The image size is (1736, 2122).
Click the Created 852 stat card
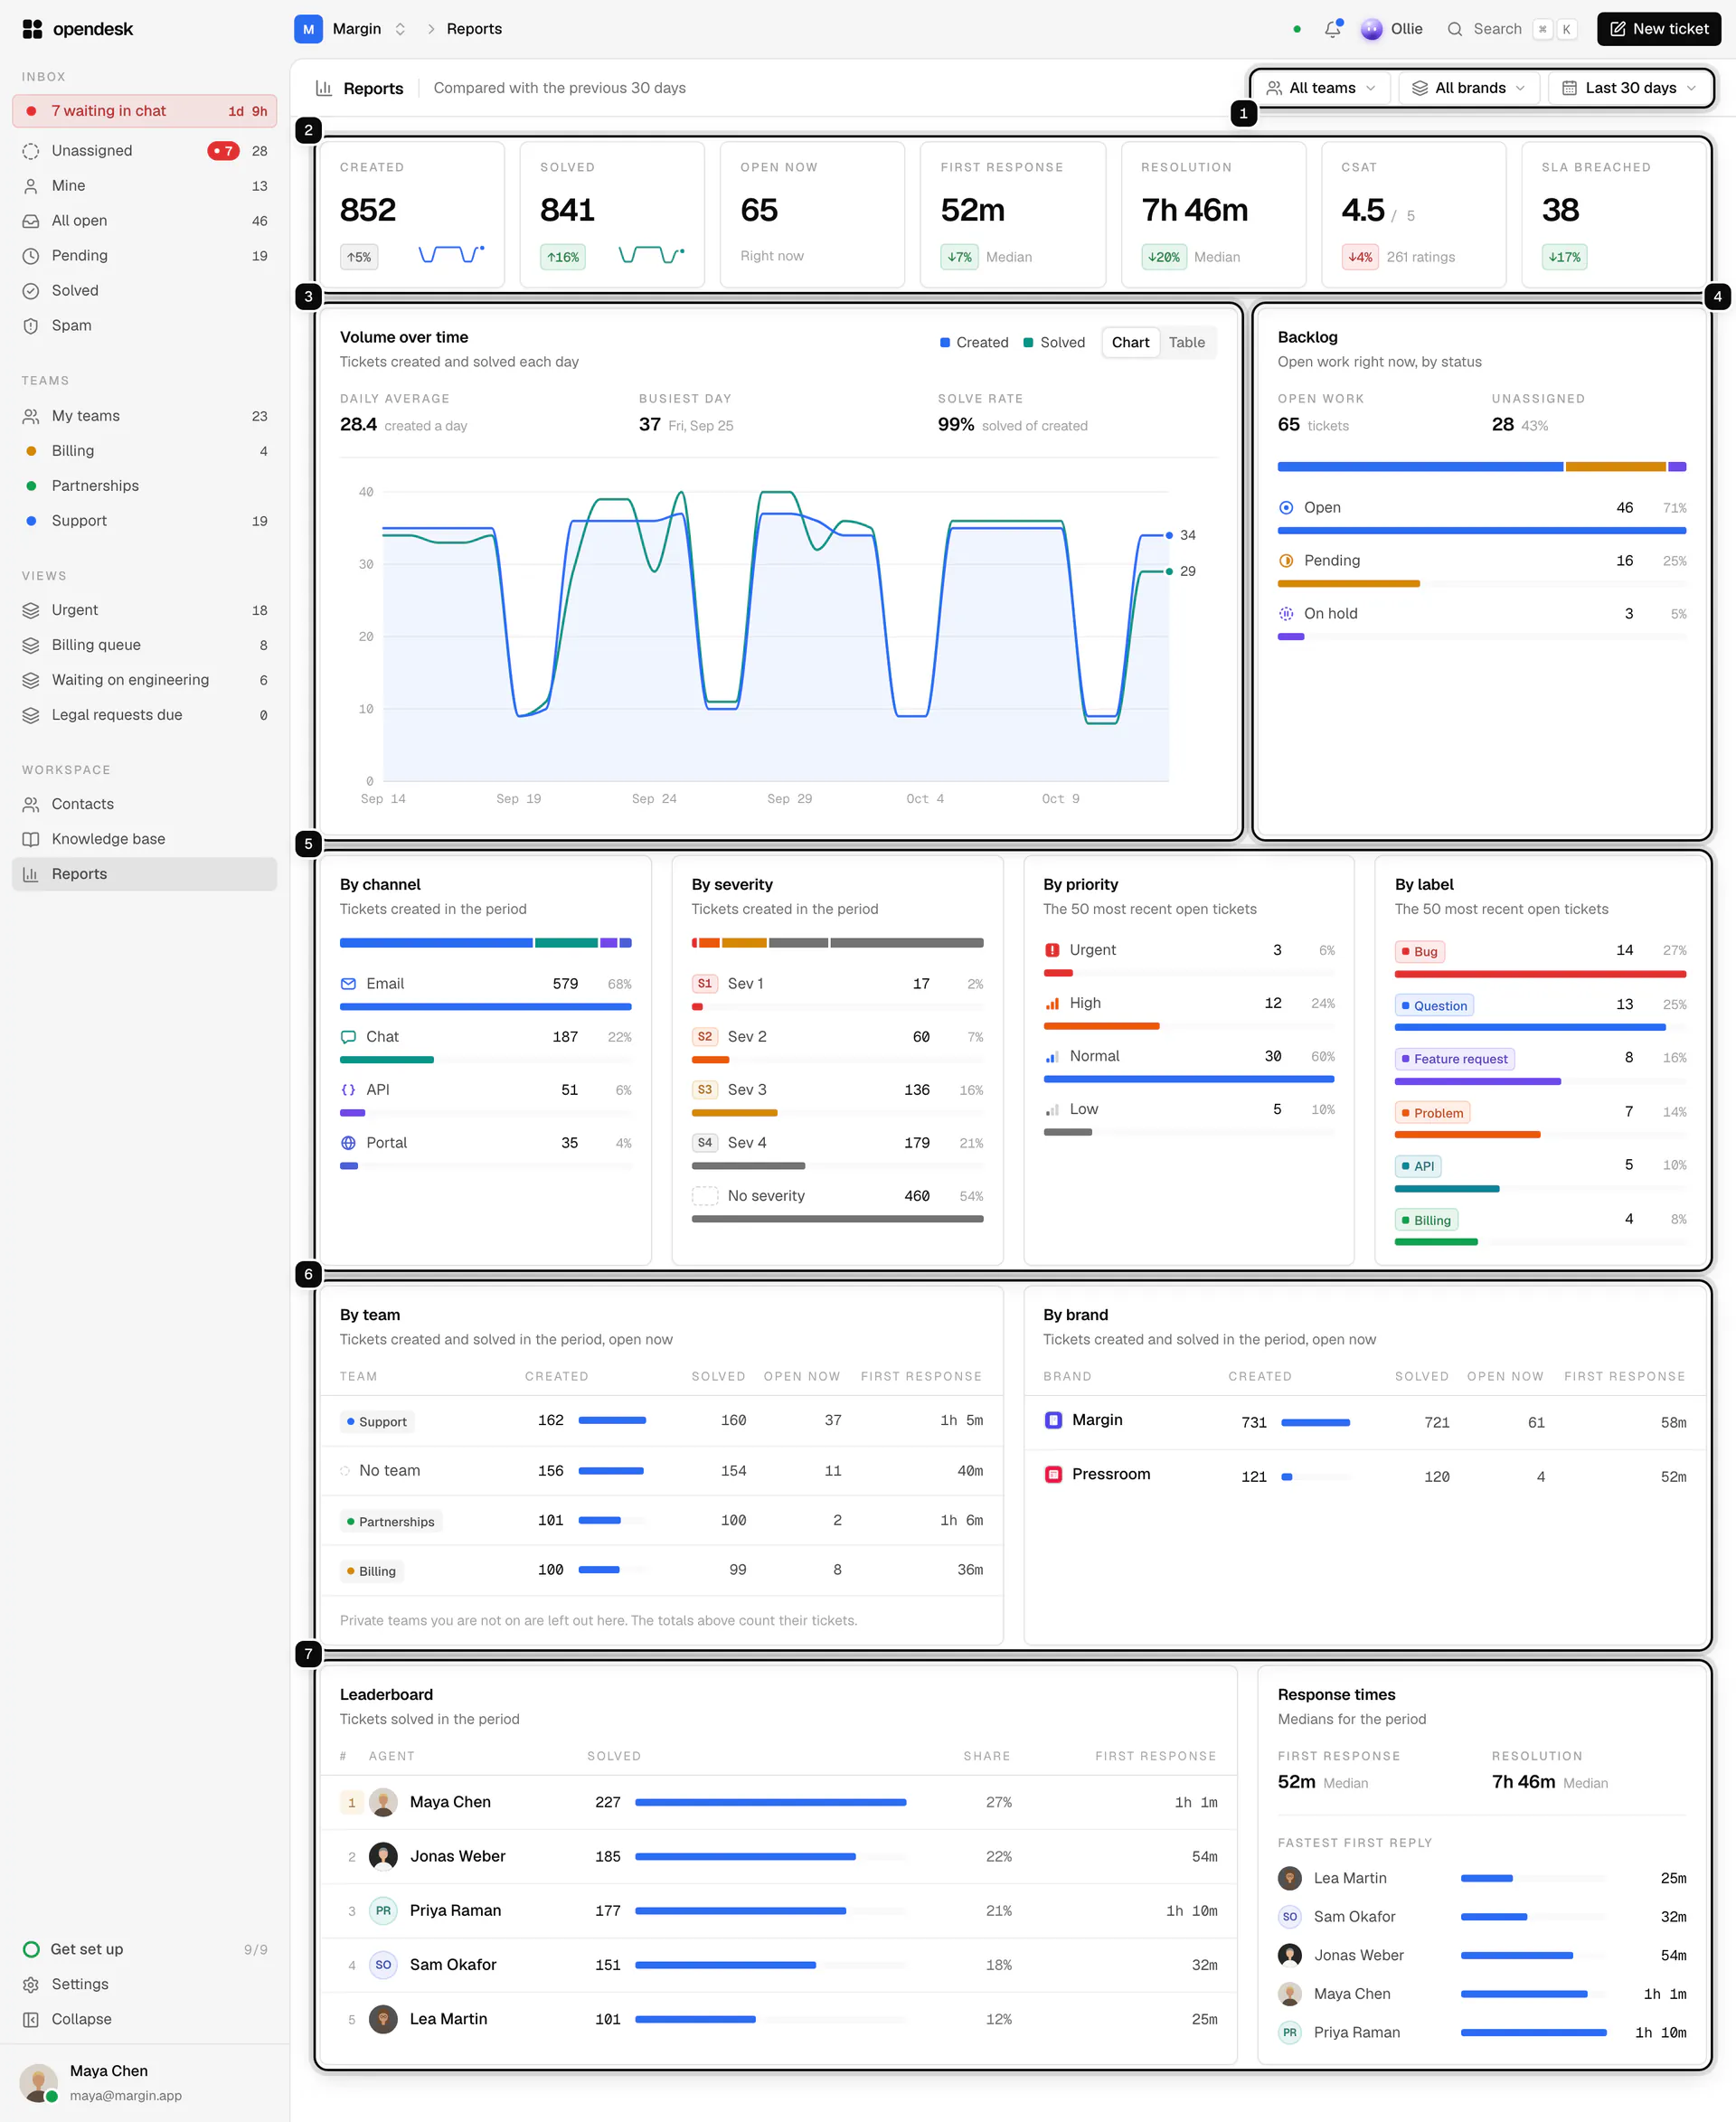pos(411,214)
